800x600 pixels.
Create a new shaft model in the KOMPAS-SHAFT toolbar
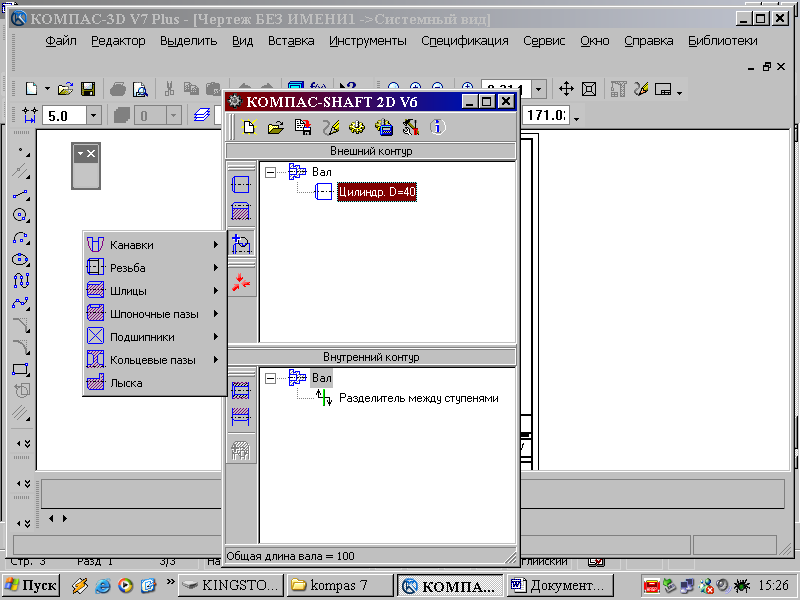point(249,127)
